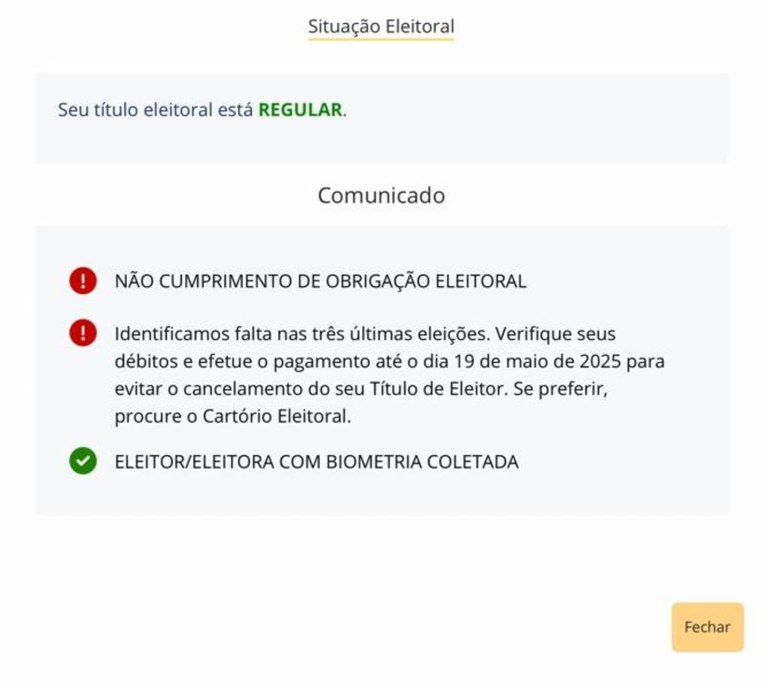Click 'procure o Cartório Eleitoral' text

[x=232, y=417]
